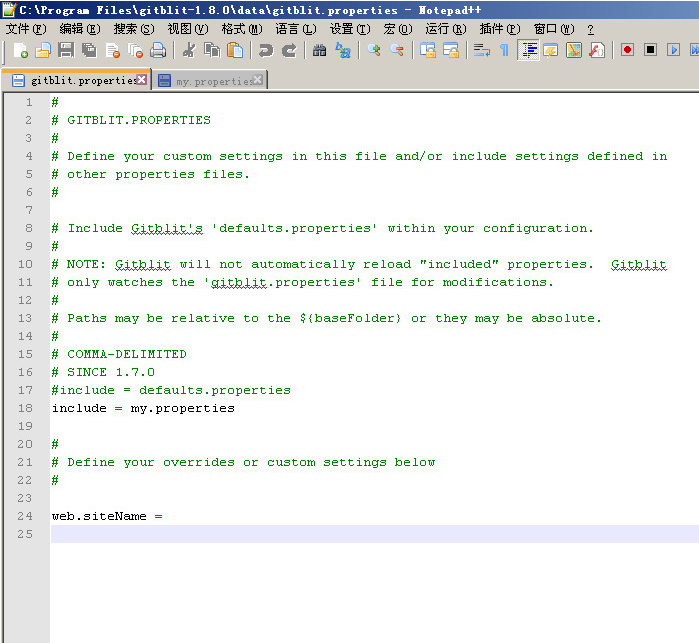Open the 运行(R) menu
The width and height of the screenshot is (699, 643).
tap(445, 29)
